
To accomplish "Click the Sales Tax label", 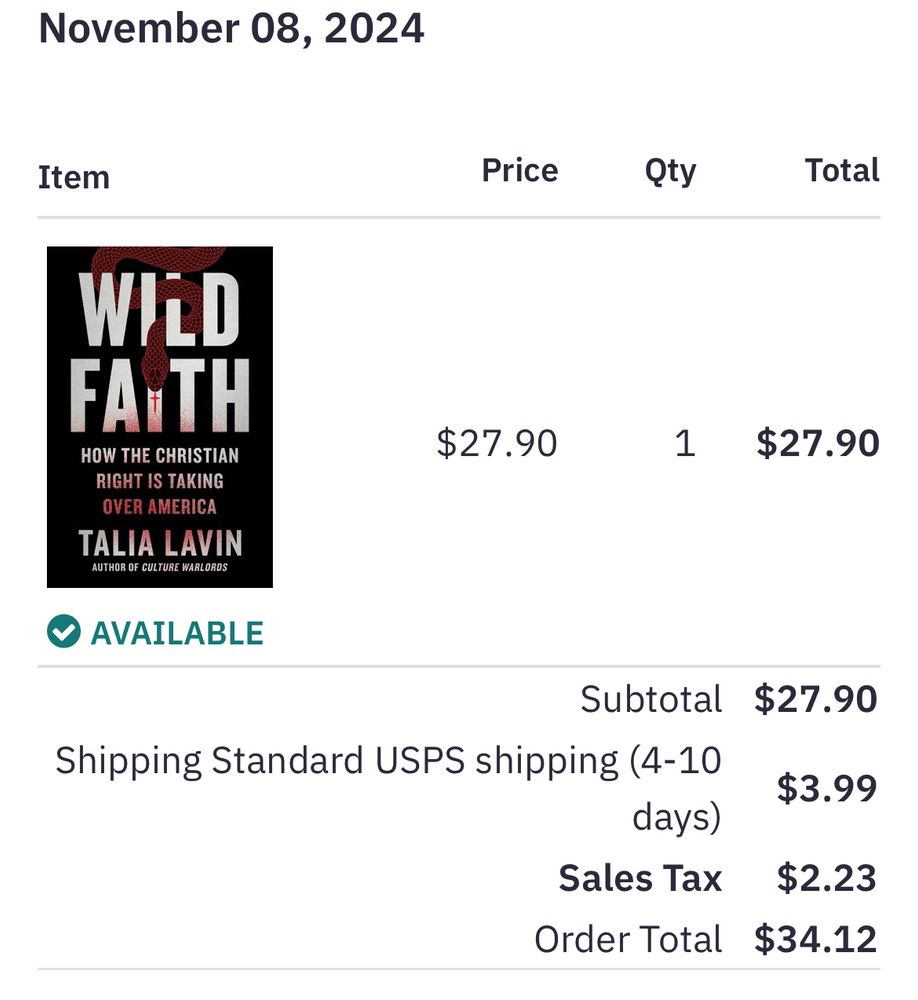I will [640, 878].
